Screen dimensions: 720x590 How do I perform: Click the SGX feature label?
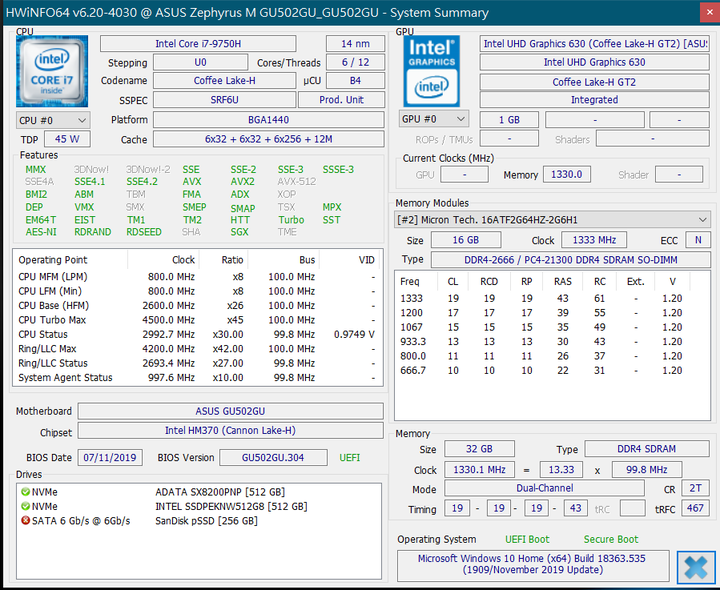click(239, 232)
